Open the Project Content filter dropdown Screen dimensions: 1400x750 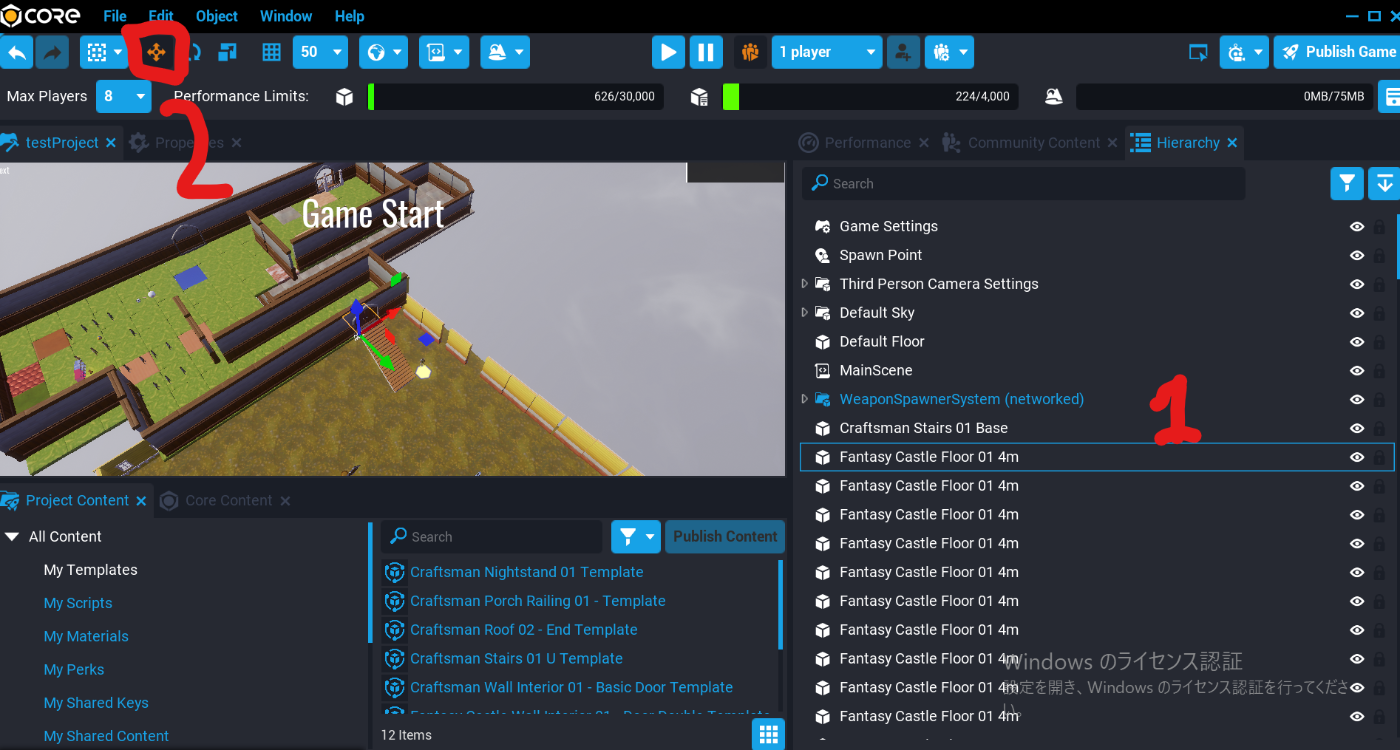[x=636, y=536]
